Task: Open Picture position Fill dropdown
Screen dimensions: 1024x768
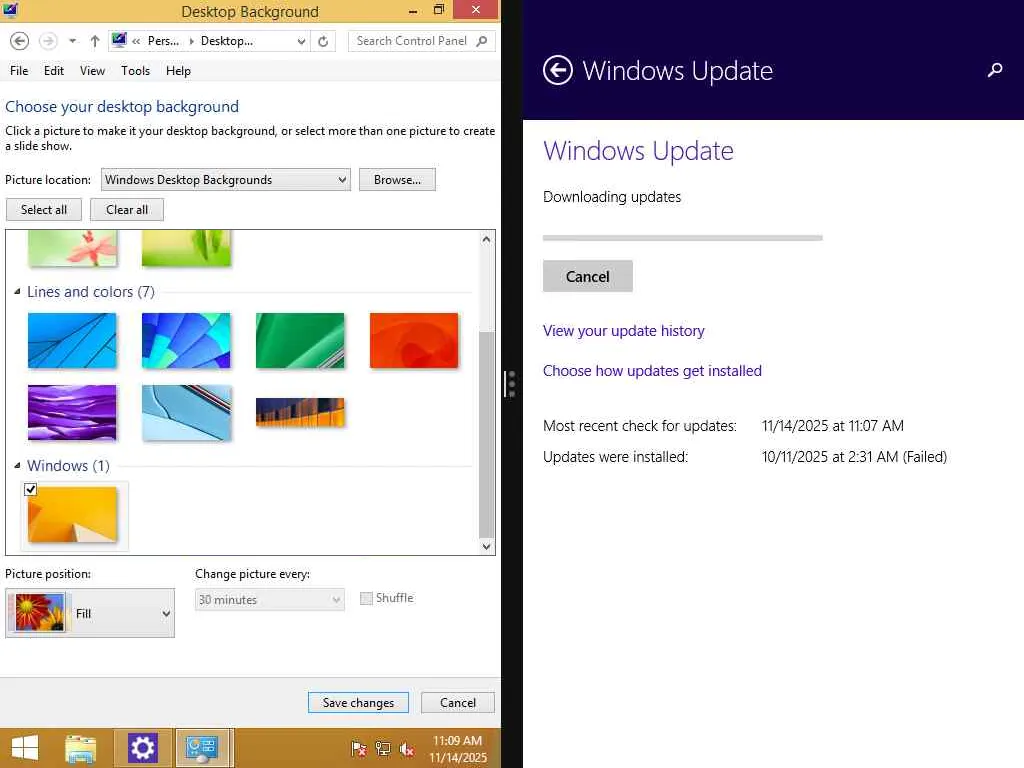Action: tap(90, 613)
